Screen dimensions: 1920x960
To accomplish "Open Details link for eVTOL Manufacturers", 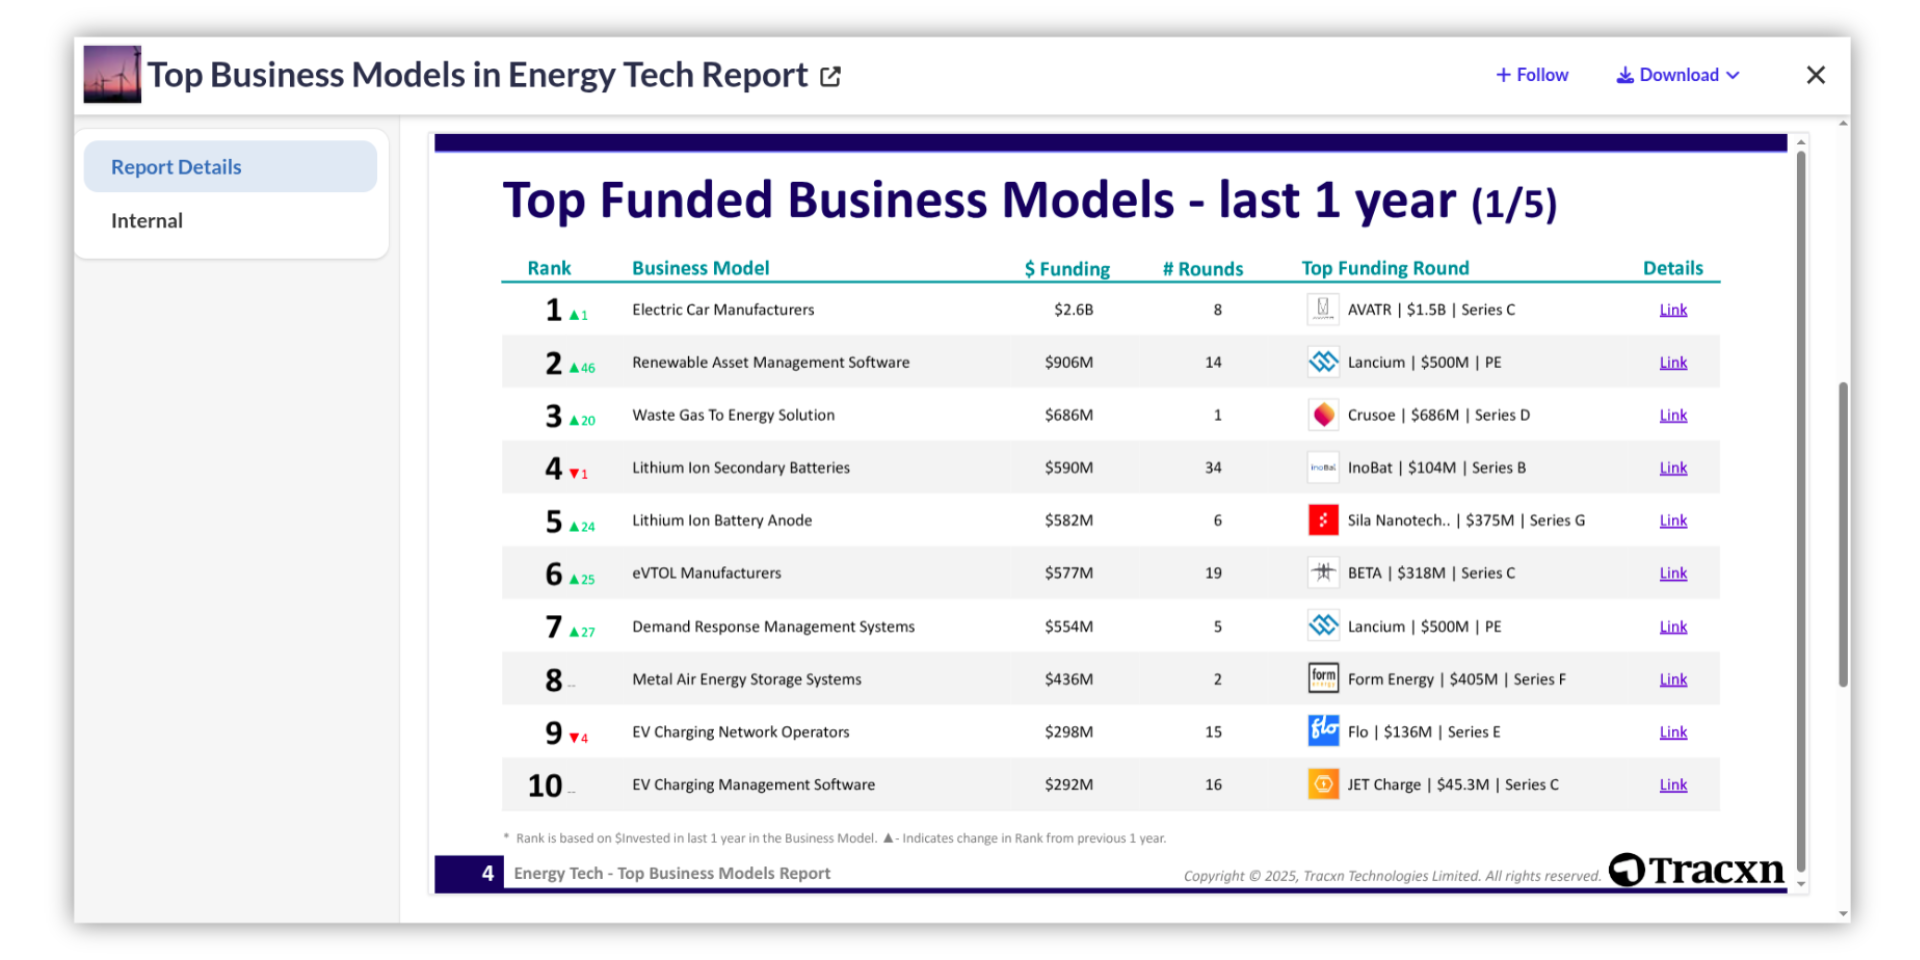I will click(1672, 573).
